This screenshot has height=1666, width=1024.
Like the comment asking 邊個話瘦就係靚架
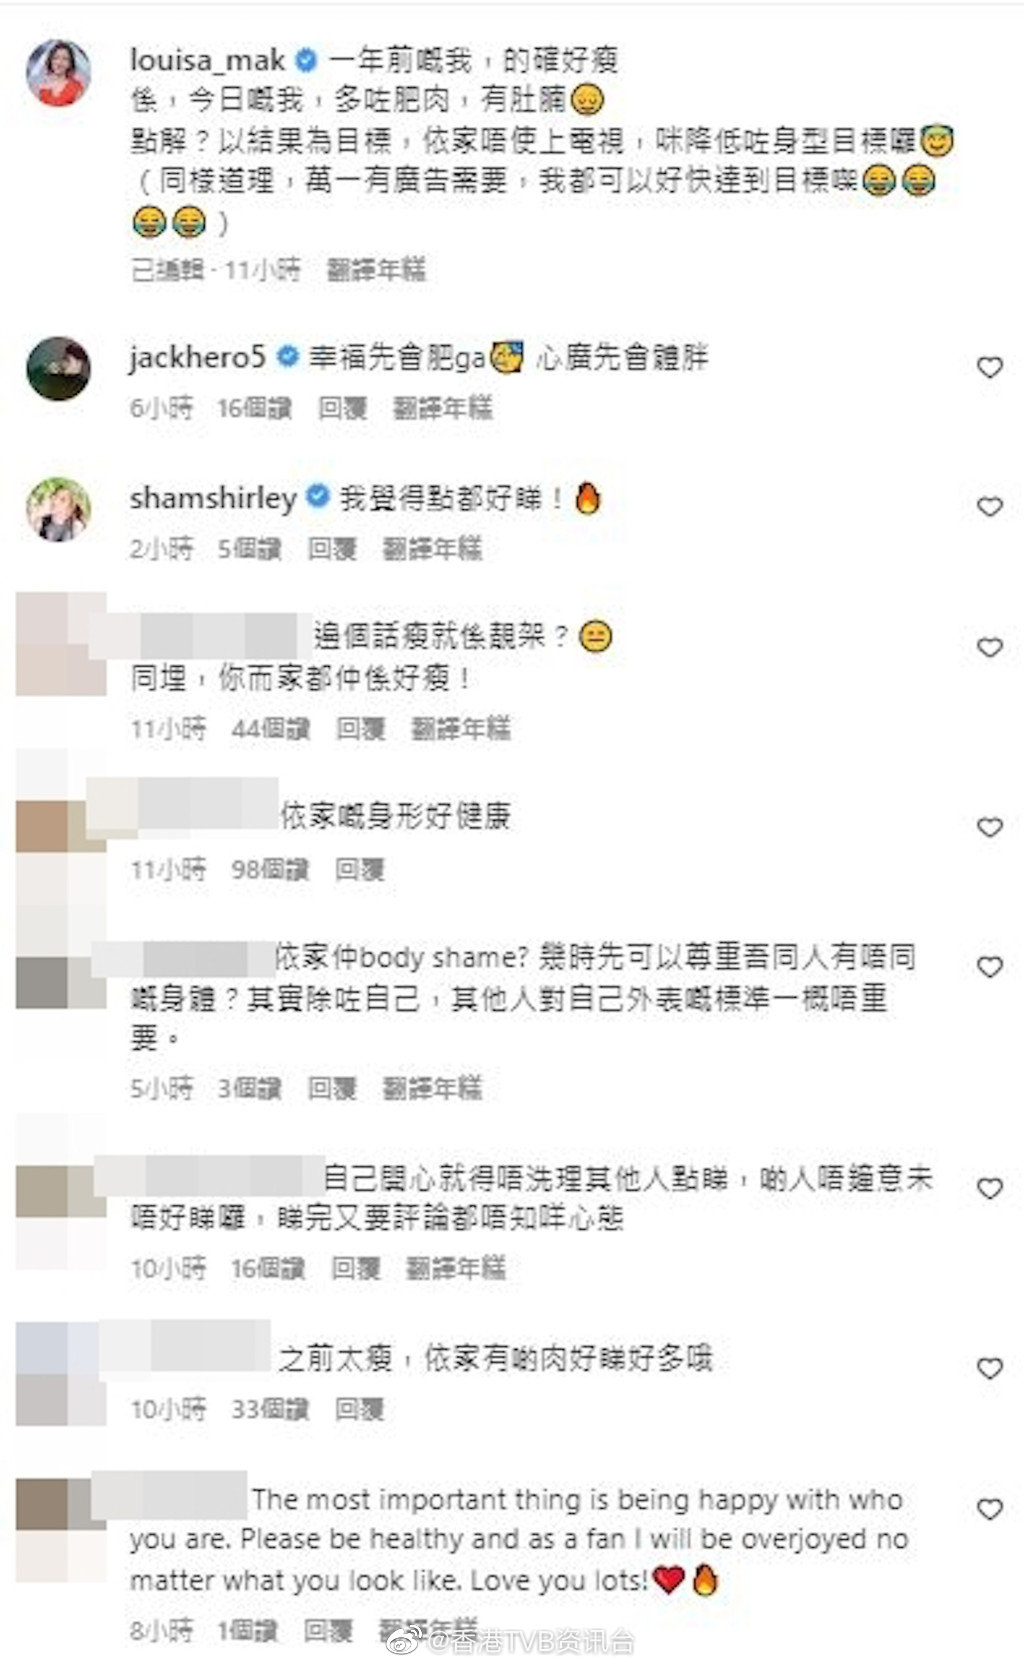coord(989,648)
